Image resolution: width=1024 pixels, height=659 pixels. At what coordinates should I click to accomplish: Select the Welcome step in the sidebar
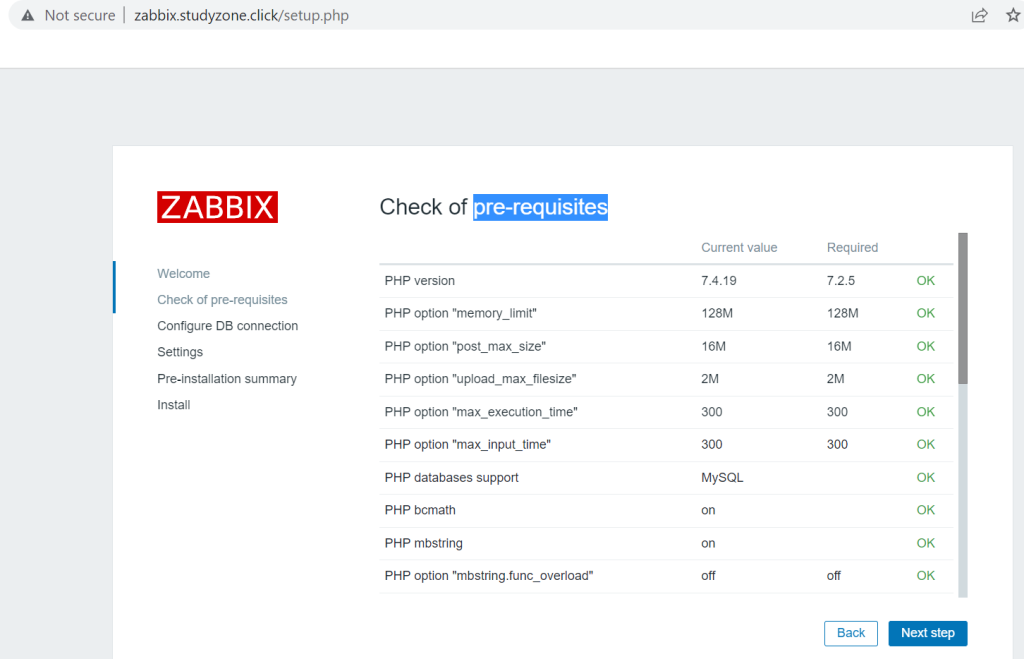click(x=183, y=273)
